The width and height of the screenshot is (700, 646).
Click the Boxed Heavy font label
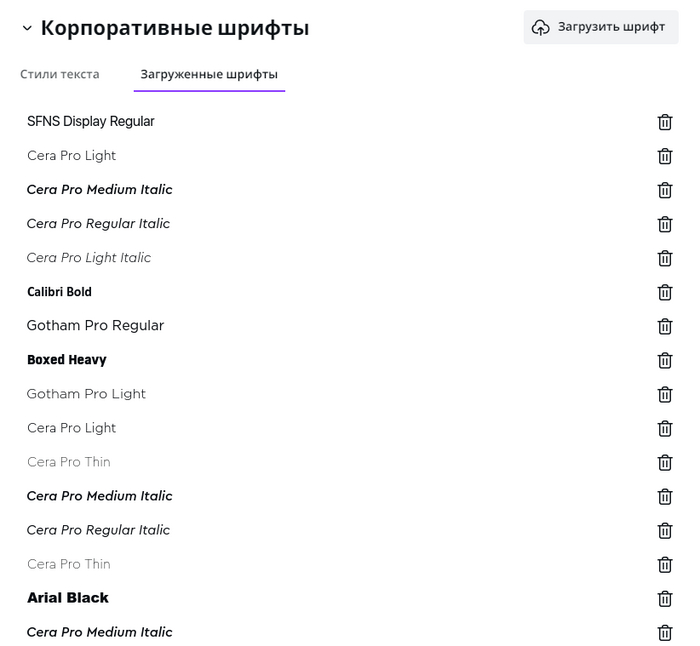click(x=67, y=360)
